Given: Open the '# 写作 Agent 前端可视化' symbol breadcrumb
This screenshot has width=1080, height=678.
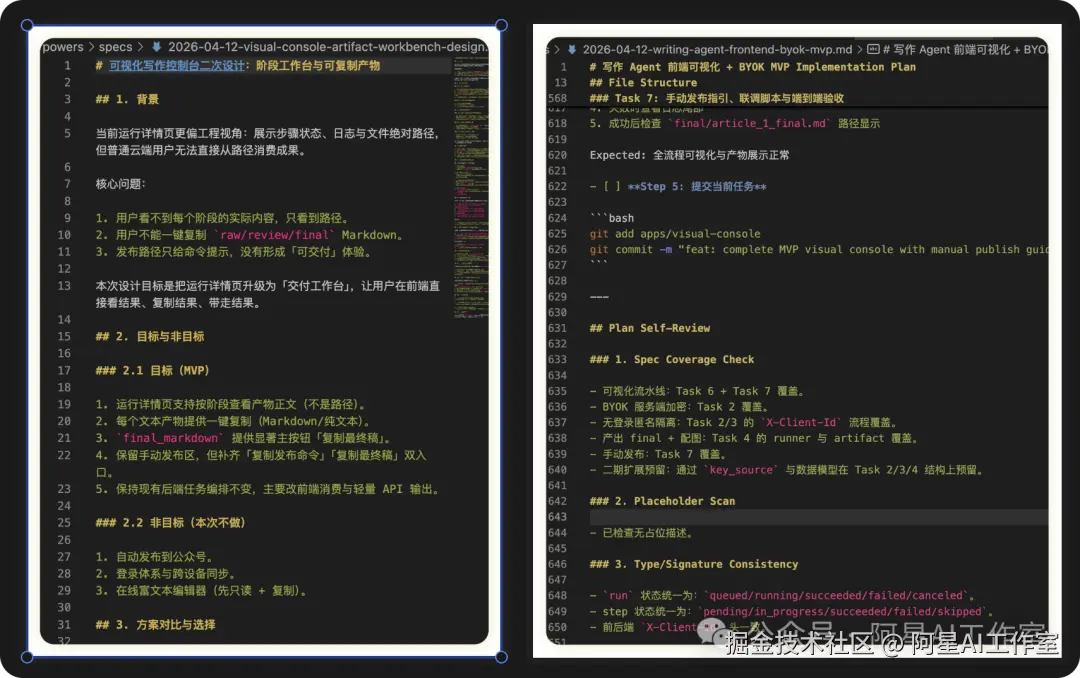Looking at the screenshot, I should tap(965, 50).
